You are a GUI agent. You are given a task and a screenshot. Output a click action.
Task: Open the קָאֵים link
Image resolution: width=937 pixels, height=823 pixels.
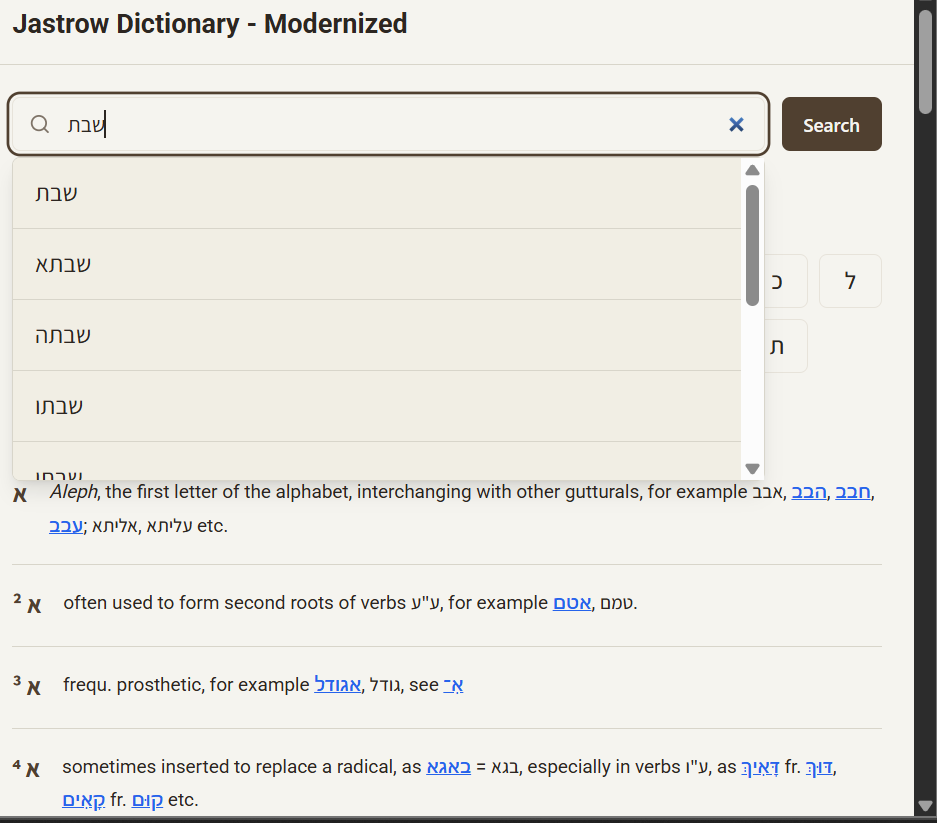[x=84, y=800]
